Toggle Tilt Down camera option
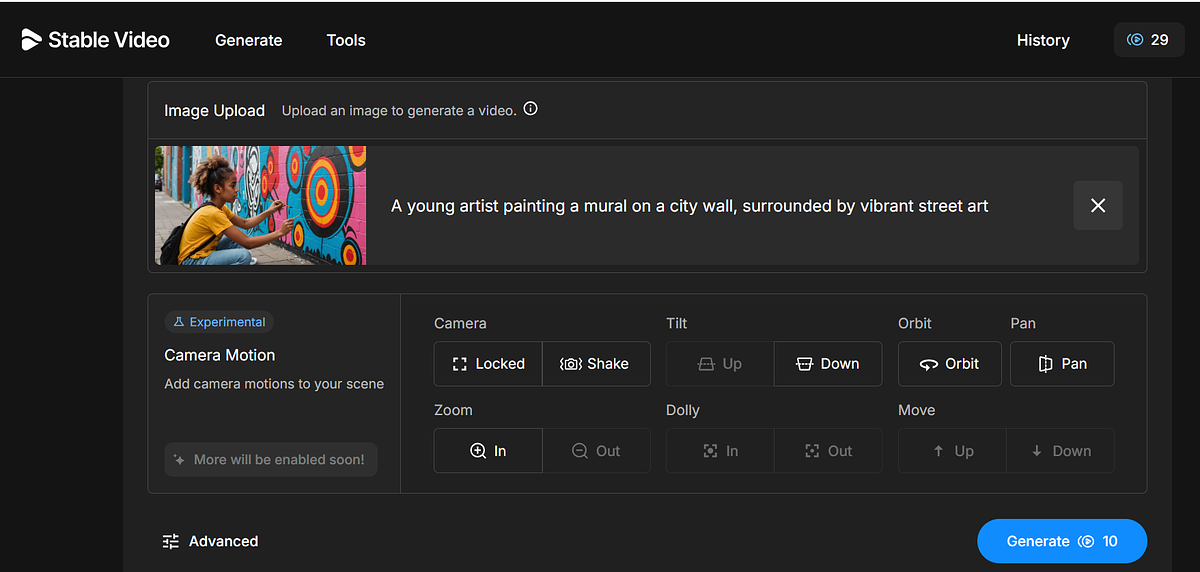 [x=828, y=364]
